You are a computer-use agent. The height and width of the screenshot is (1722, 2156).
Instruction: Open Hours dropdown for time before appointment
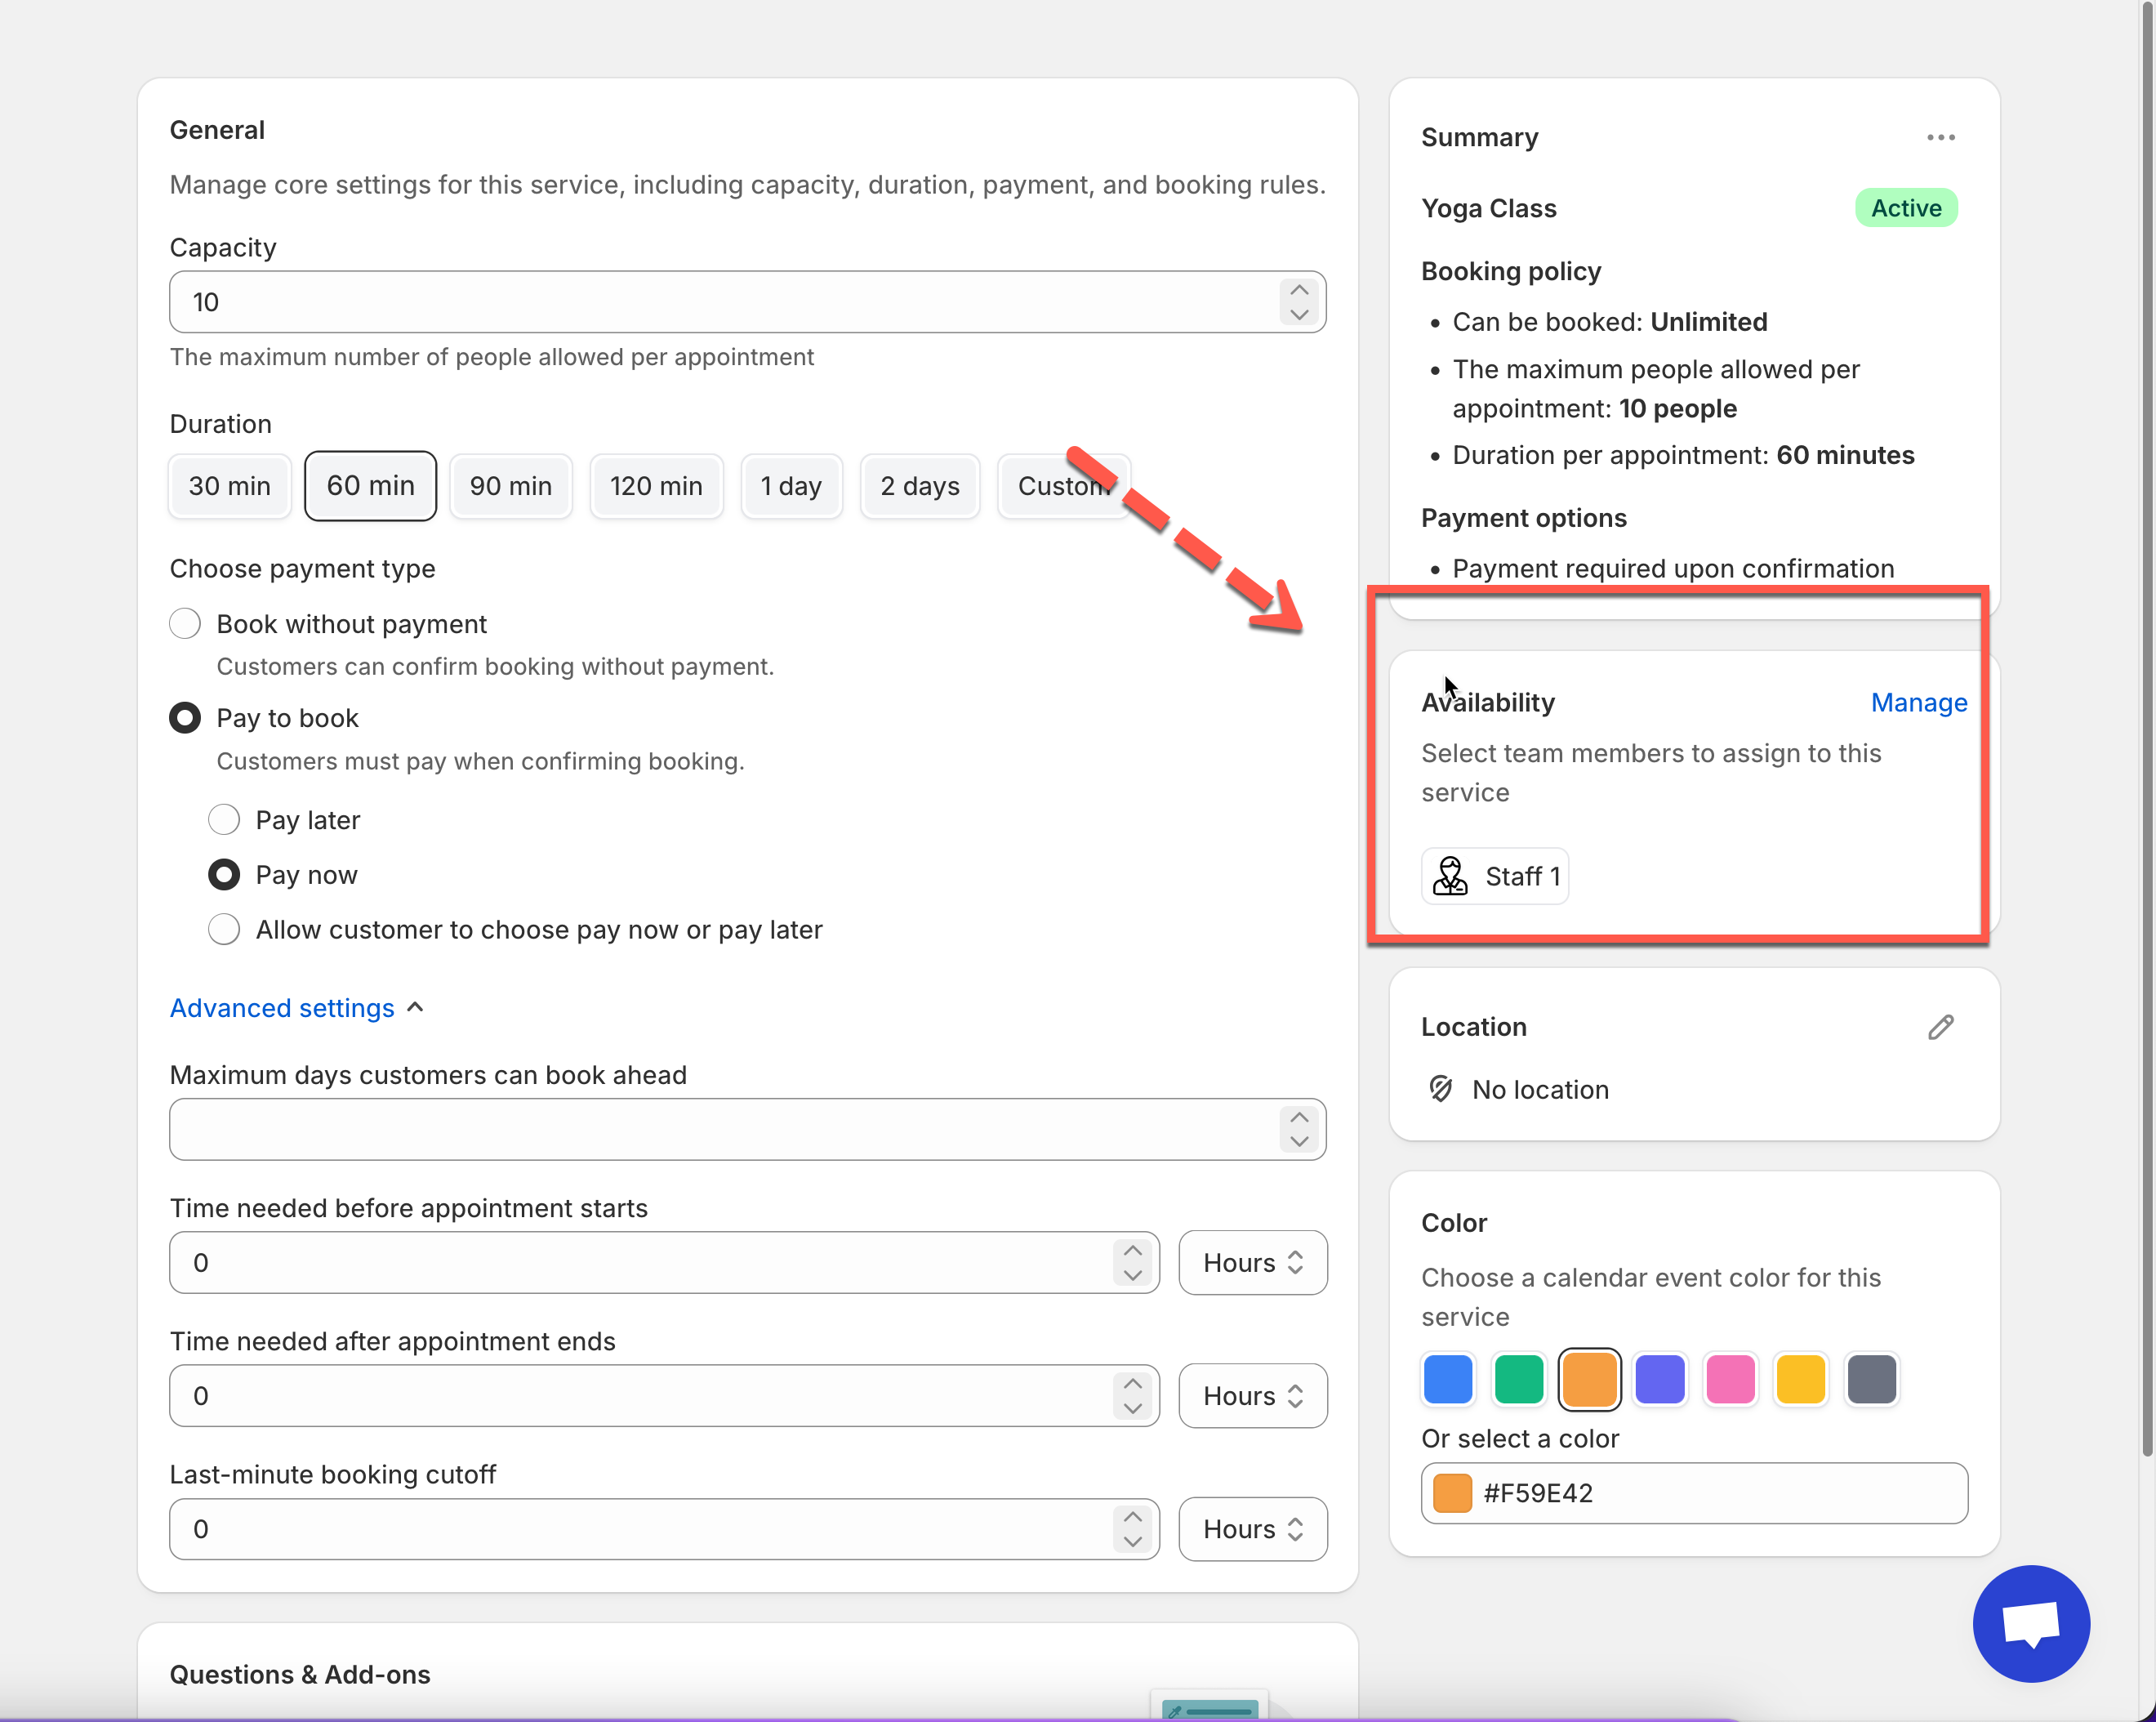click(1252, 1262)
